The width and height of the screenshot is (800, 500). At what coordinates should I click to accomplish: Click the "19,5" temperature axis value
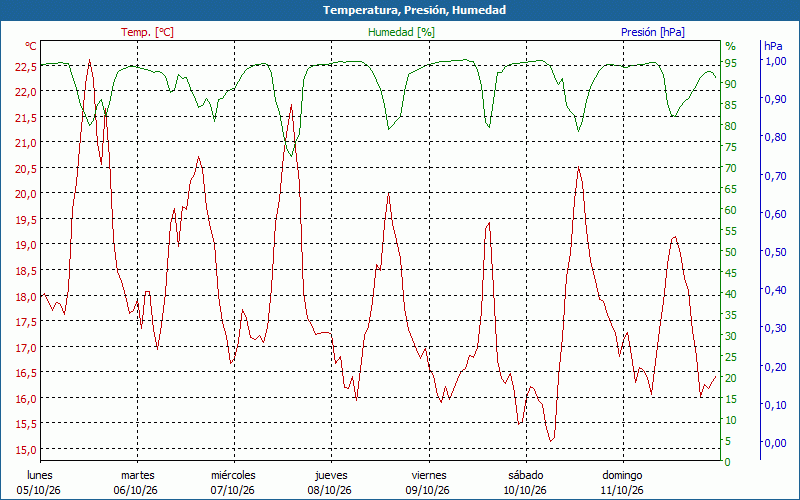[x=27, y=219]
